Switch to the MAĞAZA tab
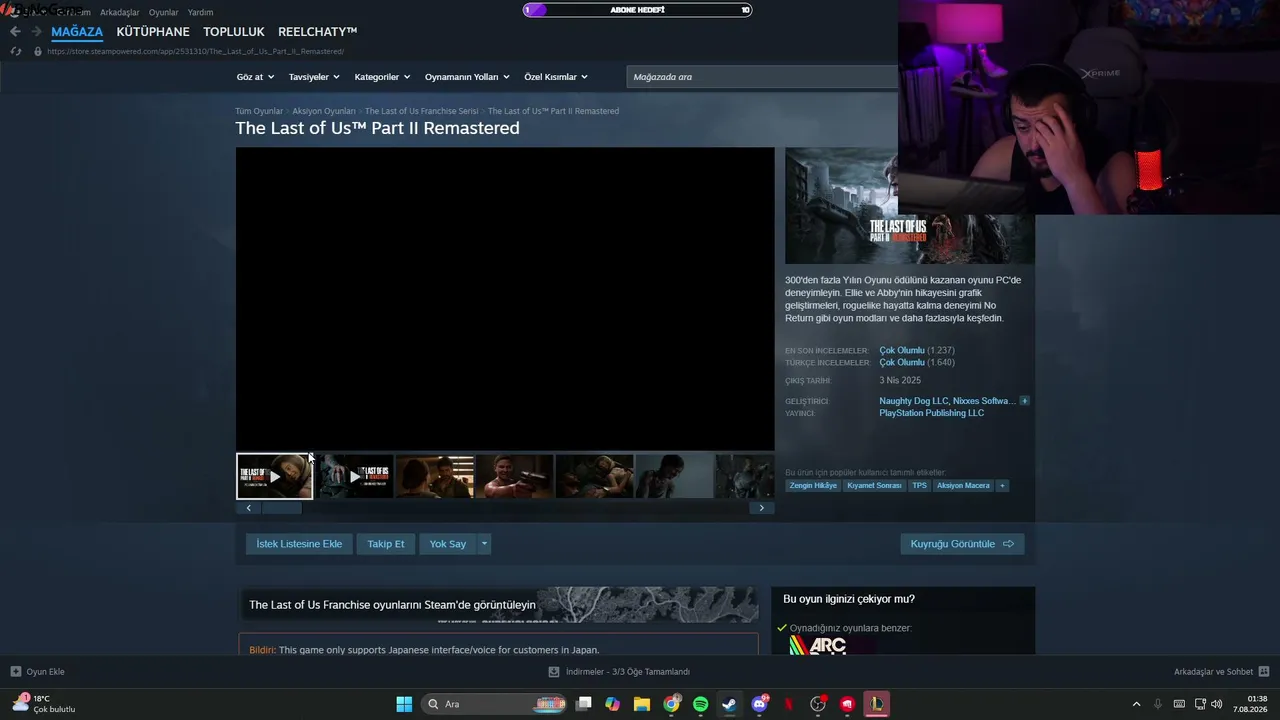1280x720 pixels. 77,32
